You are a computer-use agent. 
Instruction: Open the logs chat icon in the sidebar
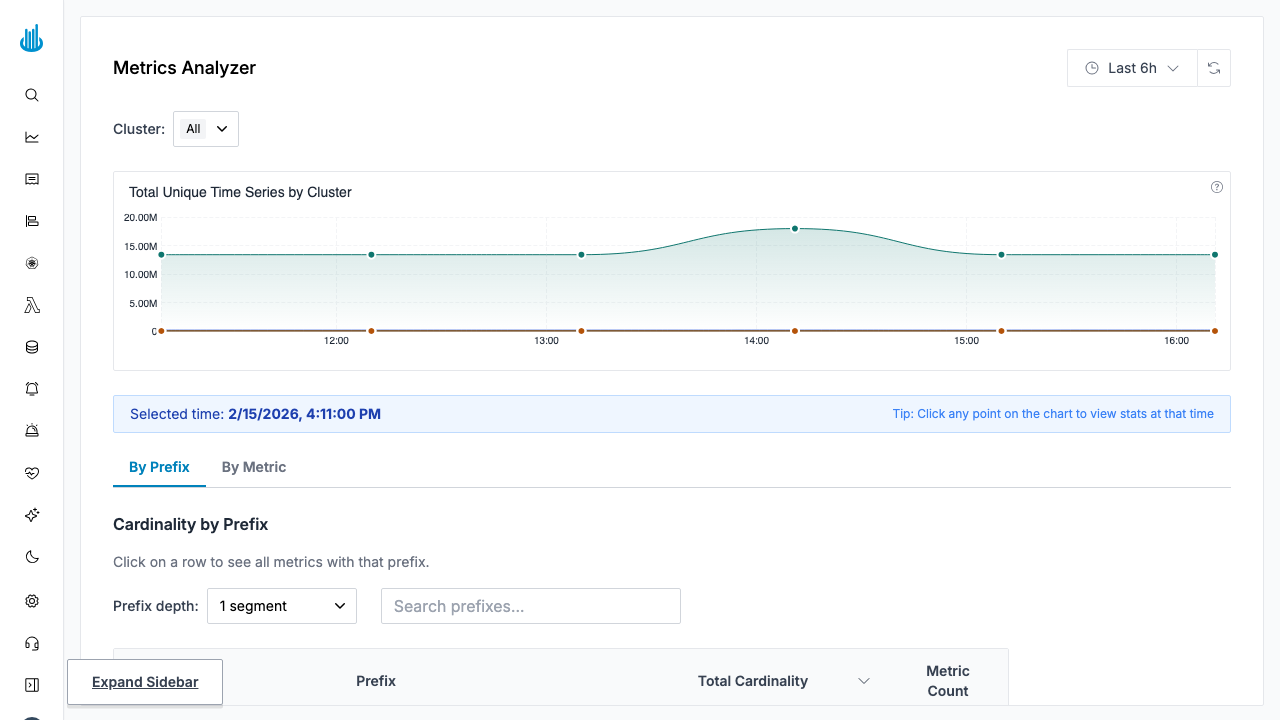tap(31, 179)
